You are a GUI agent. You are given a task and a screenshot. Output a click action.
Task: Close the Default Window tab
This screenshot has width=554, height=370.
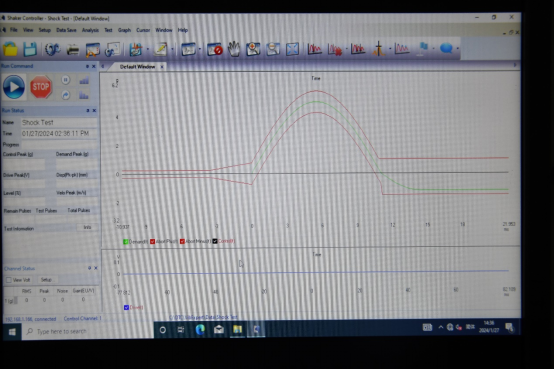[162, 67]
